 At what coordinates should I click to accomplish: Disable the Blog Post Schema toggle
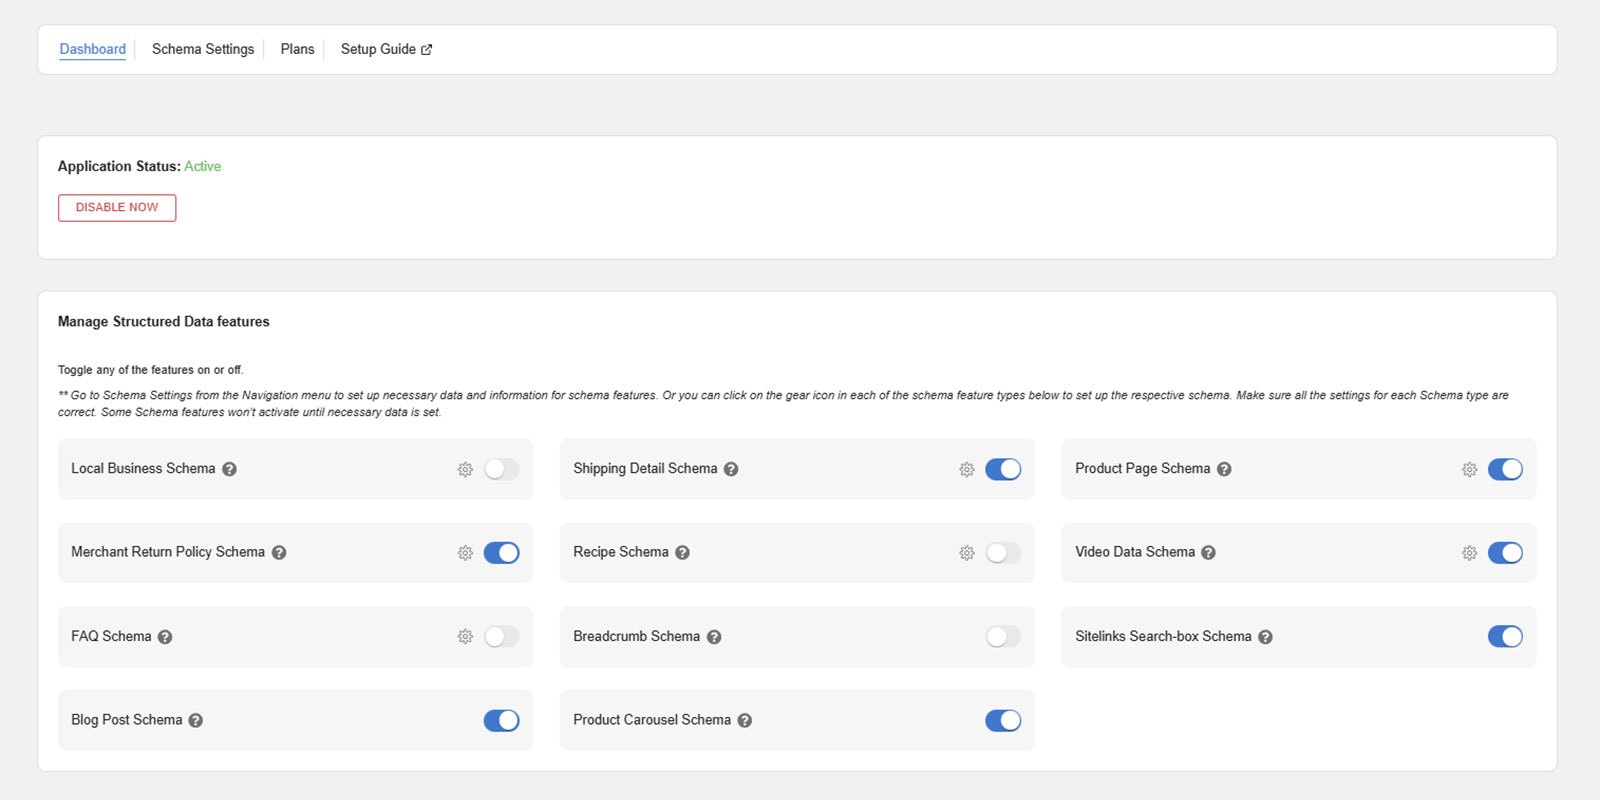(x=501, y=720)
